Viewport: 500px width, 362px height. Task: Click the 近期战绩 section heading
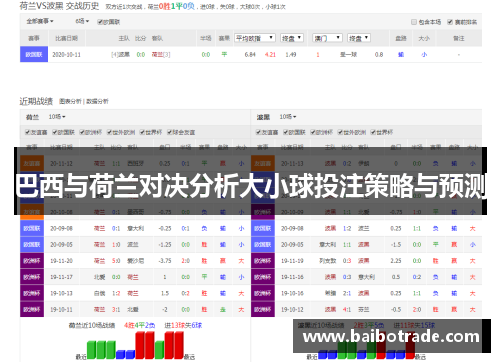36,101
